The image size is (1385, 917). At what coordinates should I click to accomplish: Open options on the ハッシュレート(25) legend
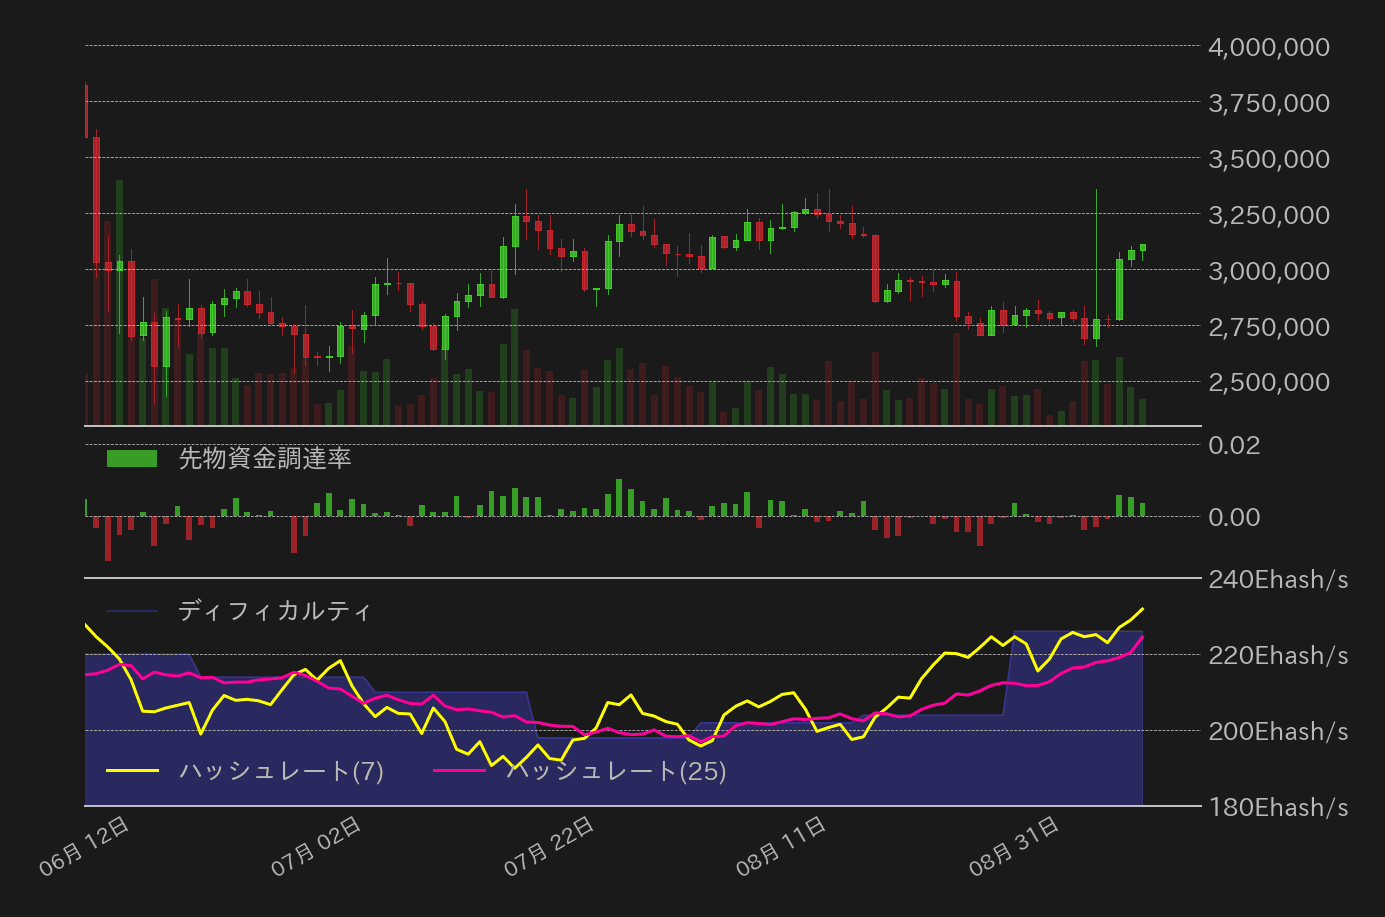617,771
